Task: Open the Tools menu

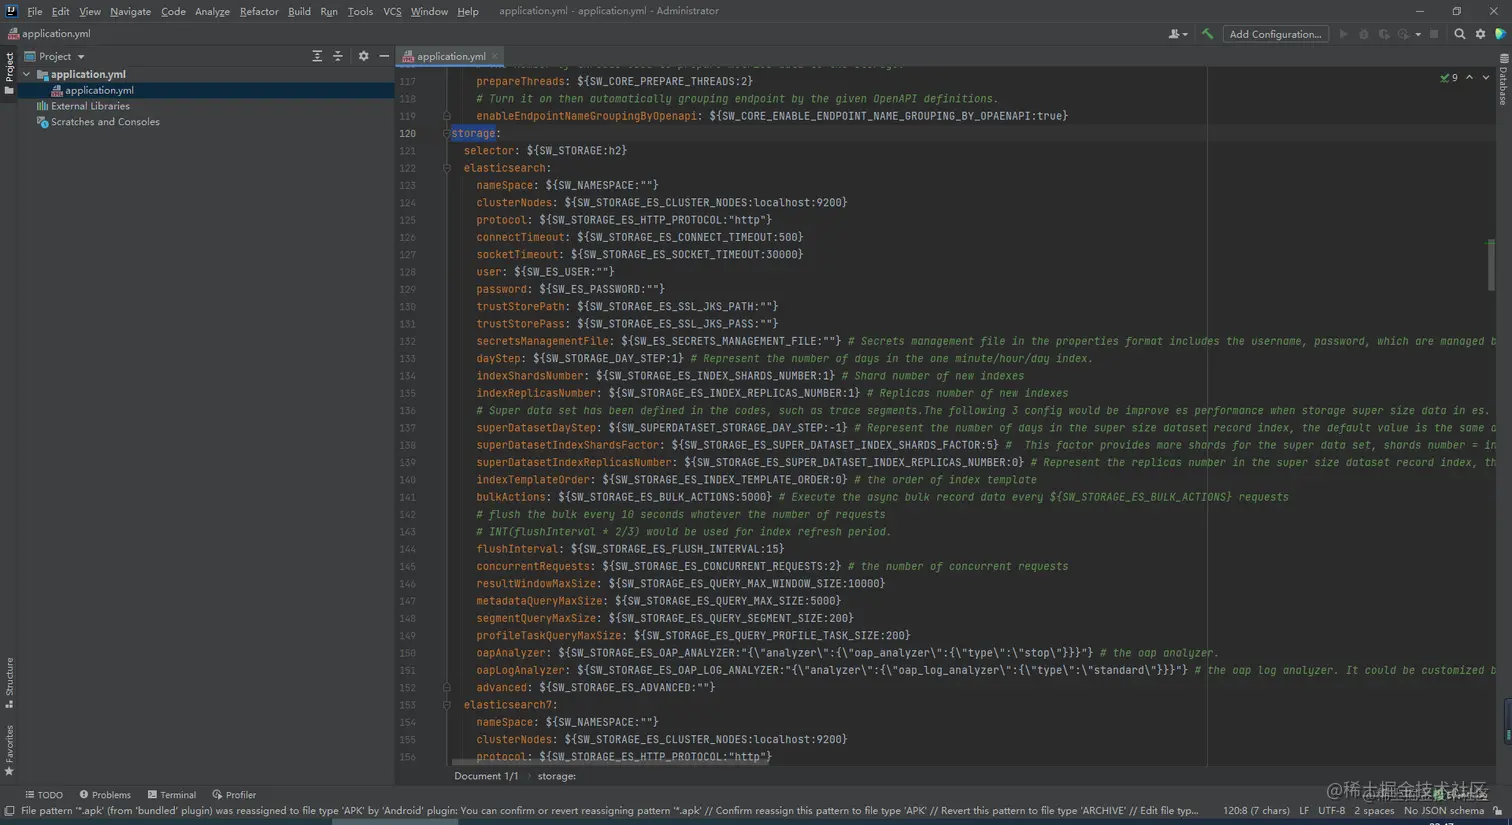Action: coord(360,11)
